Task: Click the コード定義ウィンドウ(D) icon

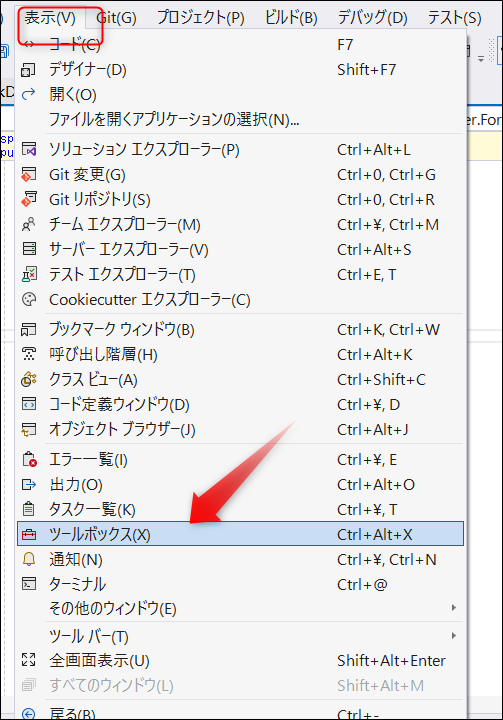Action: [x=28, y=405]
